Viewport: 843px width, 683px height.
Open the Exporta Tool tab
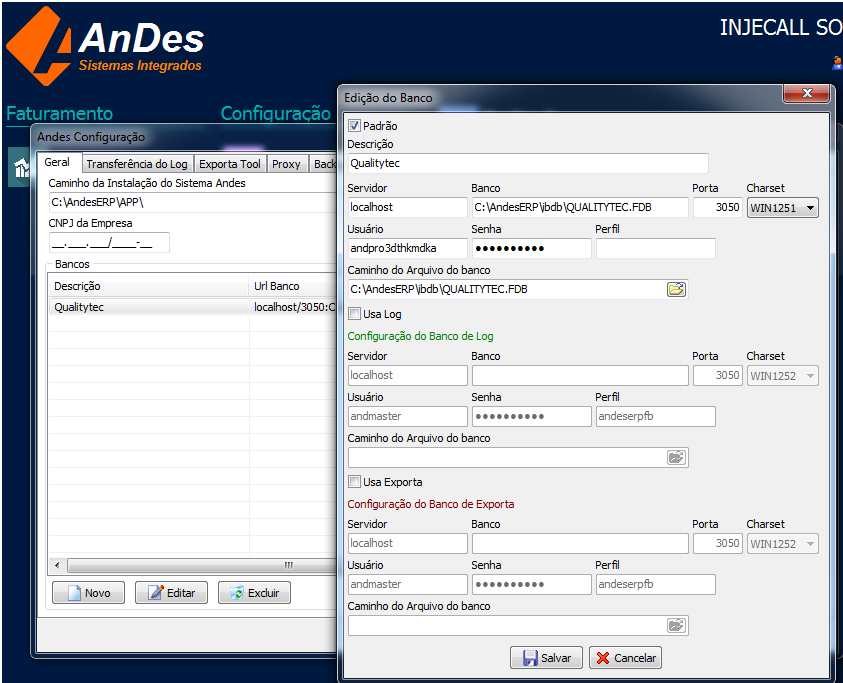point(230,164)
